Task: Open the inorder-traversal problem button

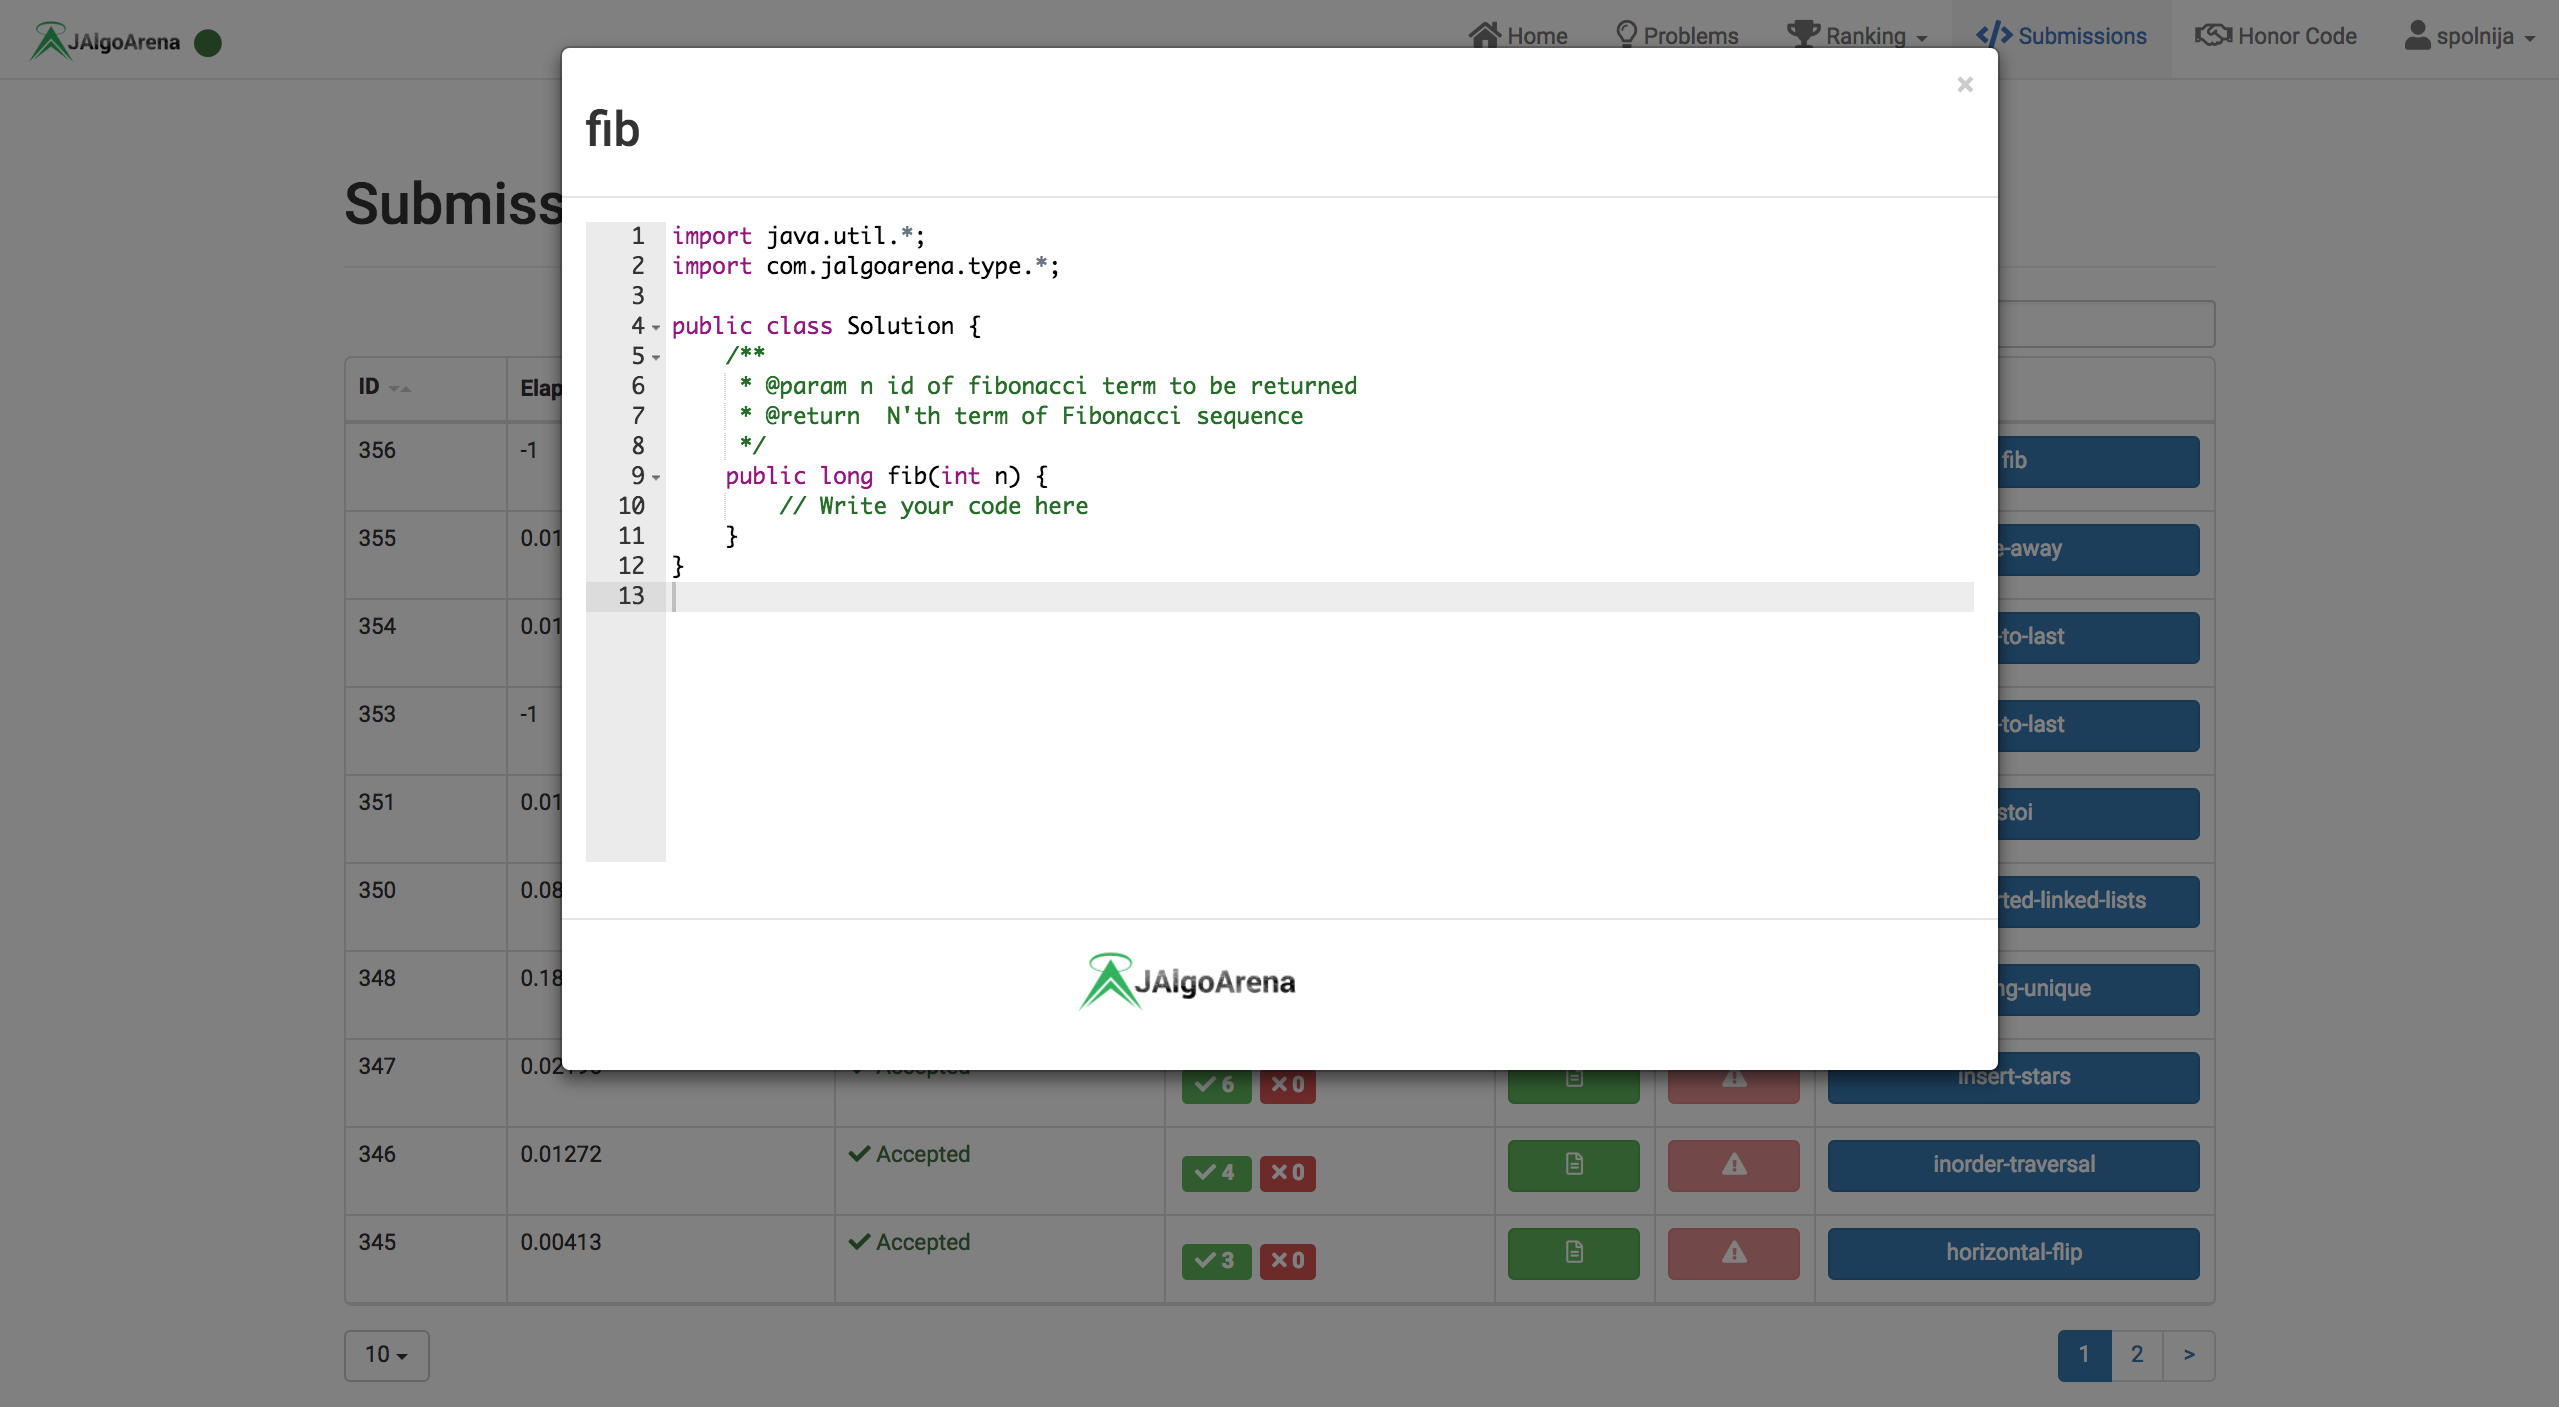Action: 2012,1165
